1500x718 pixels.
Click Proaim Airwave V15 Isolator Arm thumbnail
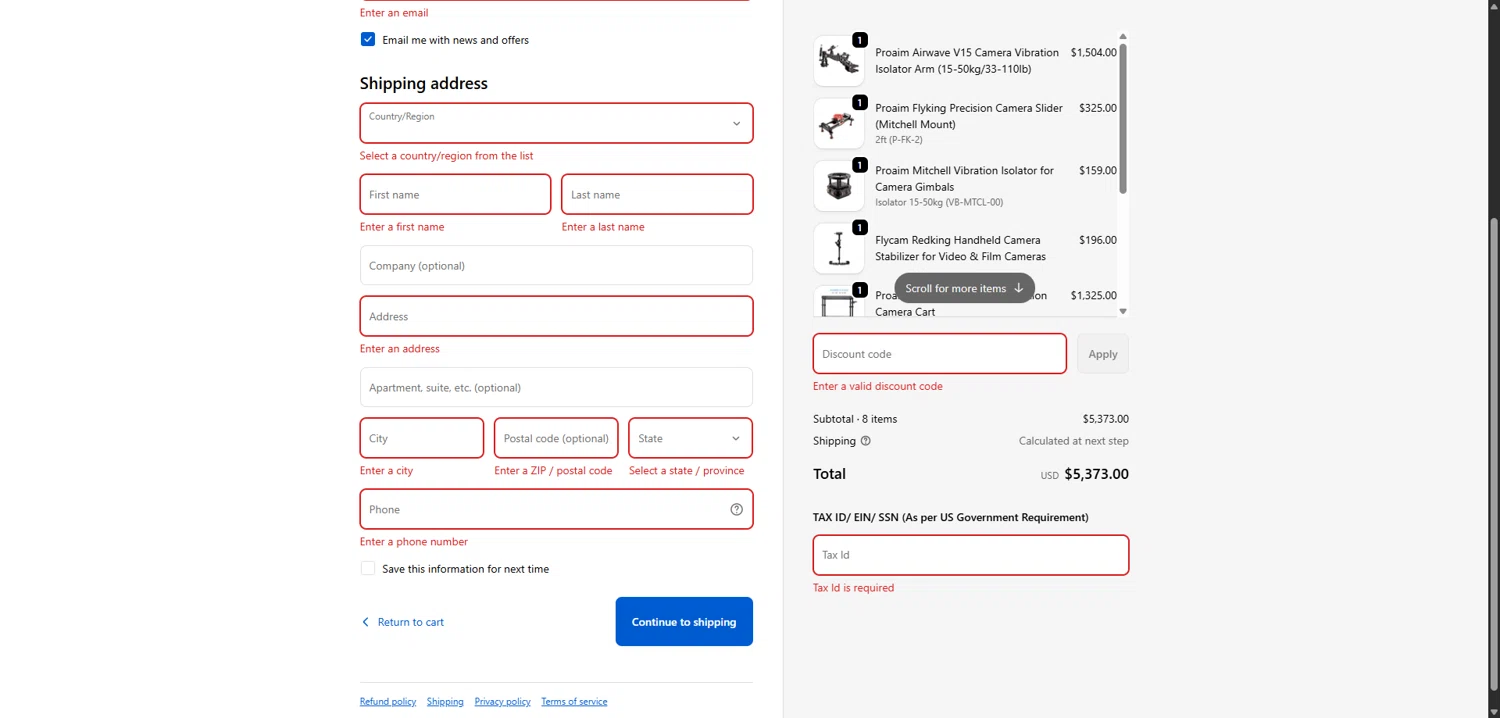839,61
